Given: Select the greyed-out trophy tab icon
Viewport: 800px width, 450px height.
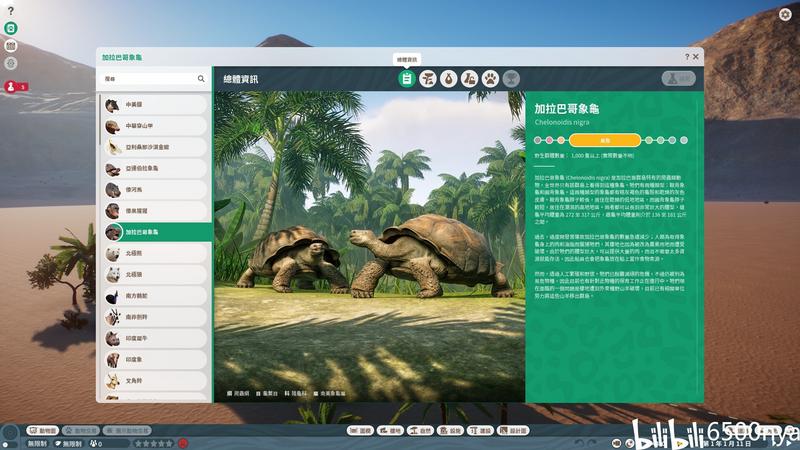Looking at the screenshot, I should (x=511, y=79).
